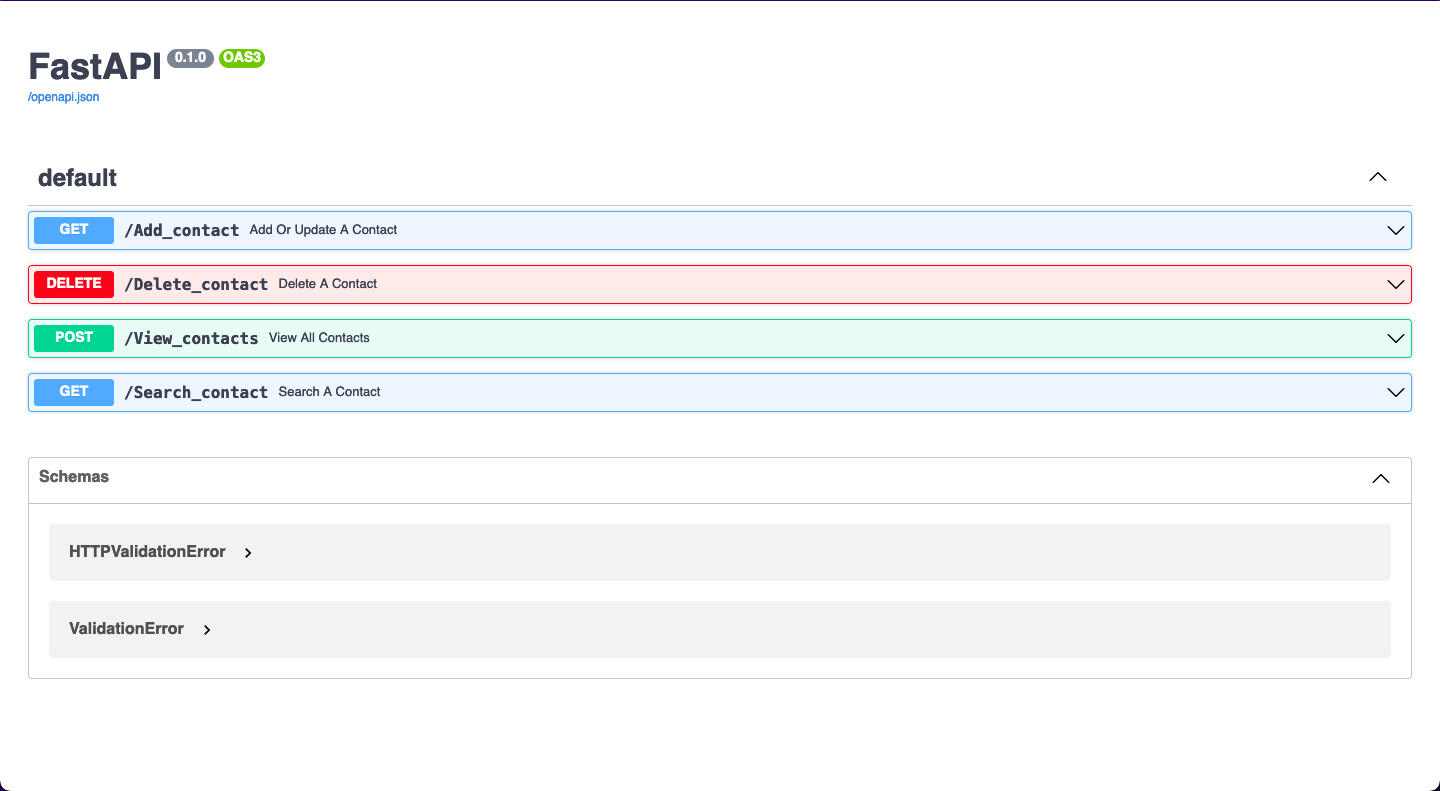Click the DELETE method badge

pyautogui.click(x=74, y=284)
